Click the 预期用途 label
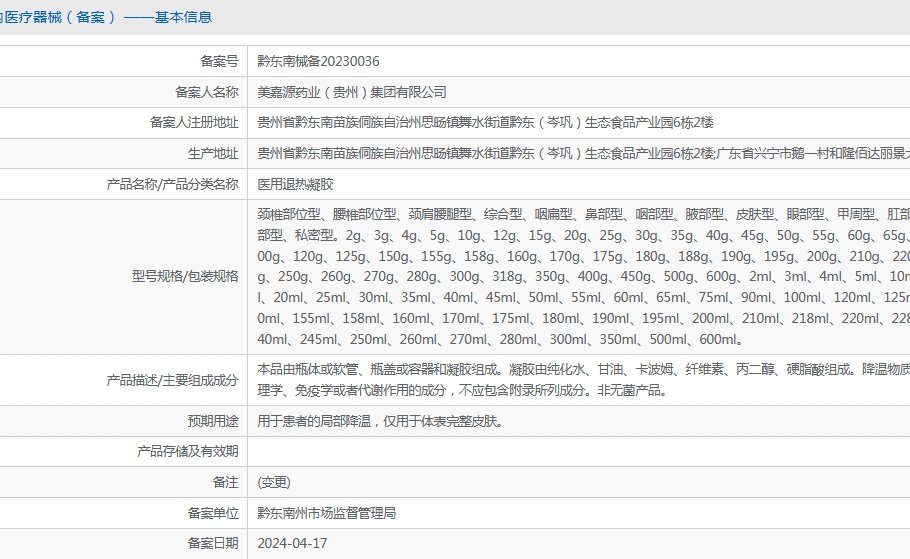 coord(212,421)
